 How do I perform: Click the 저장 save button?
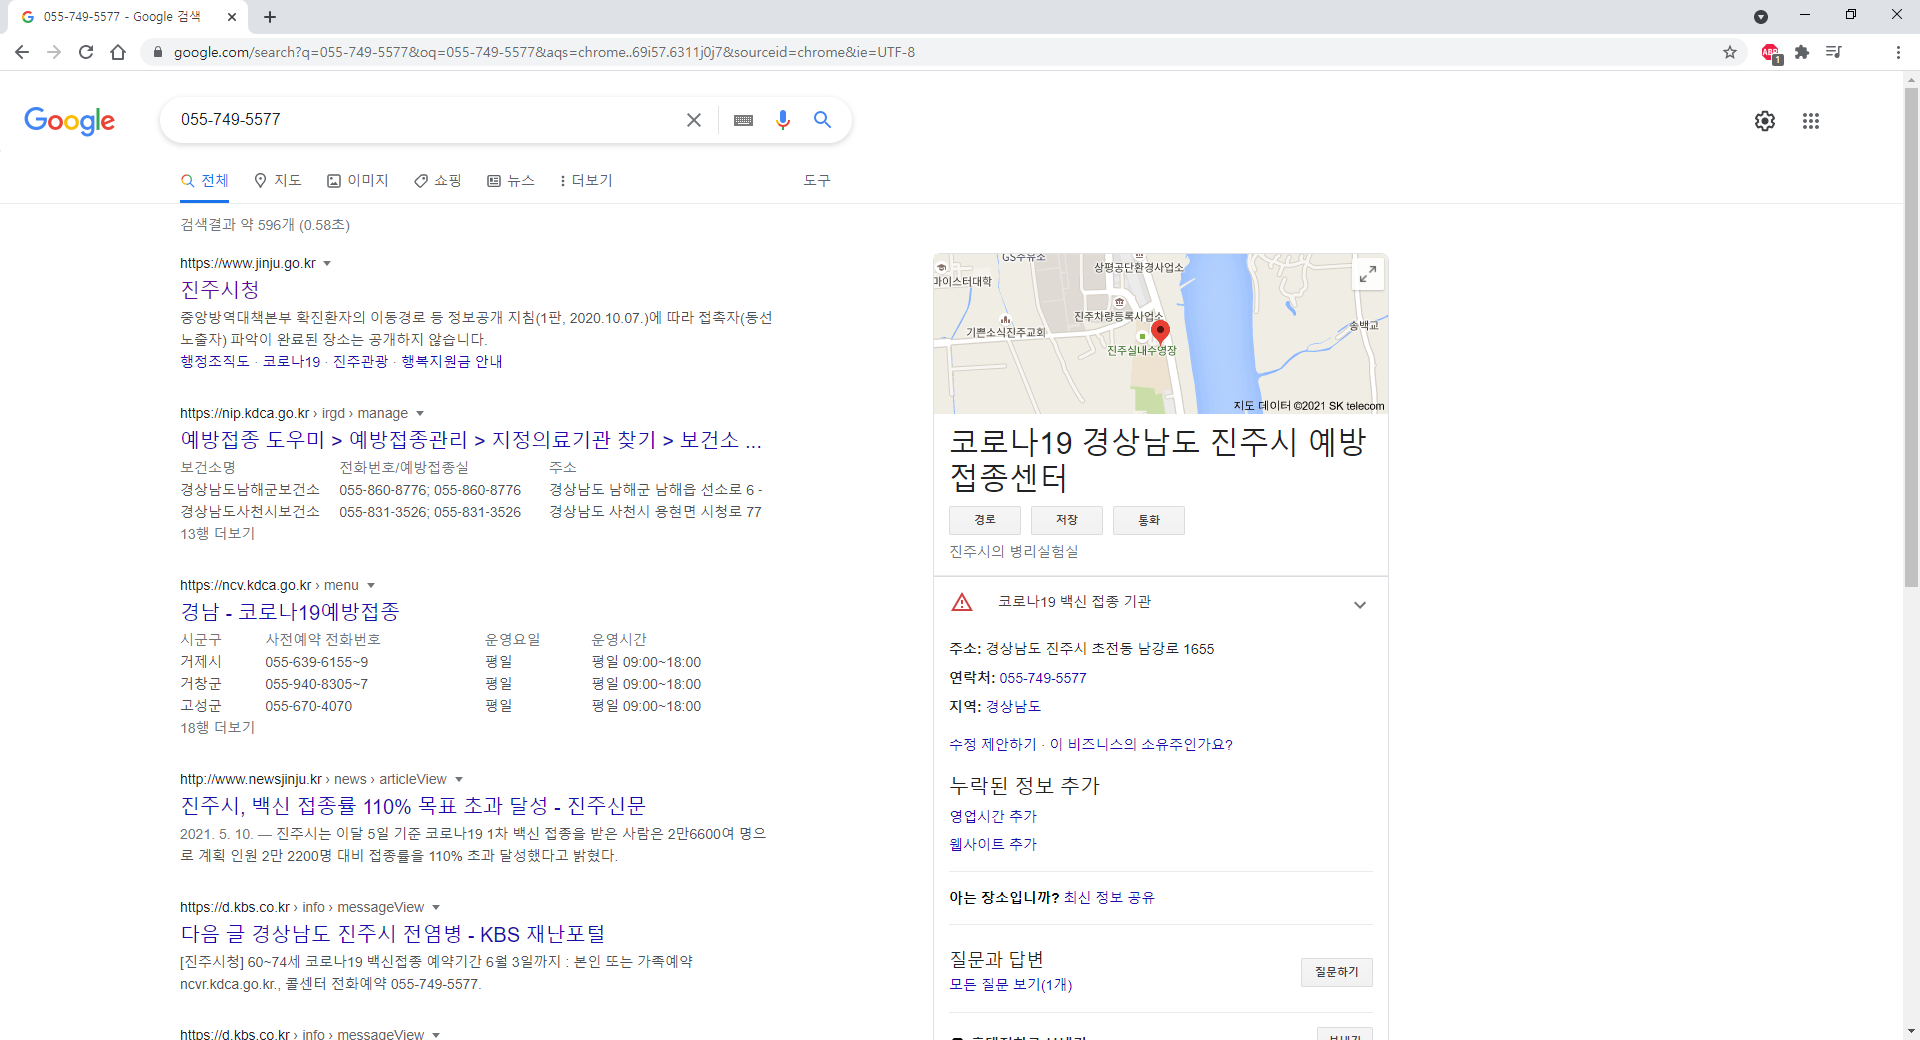[x=1067, y=520]
